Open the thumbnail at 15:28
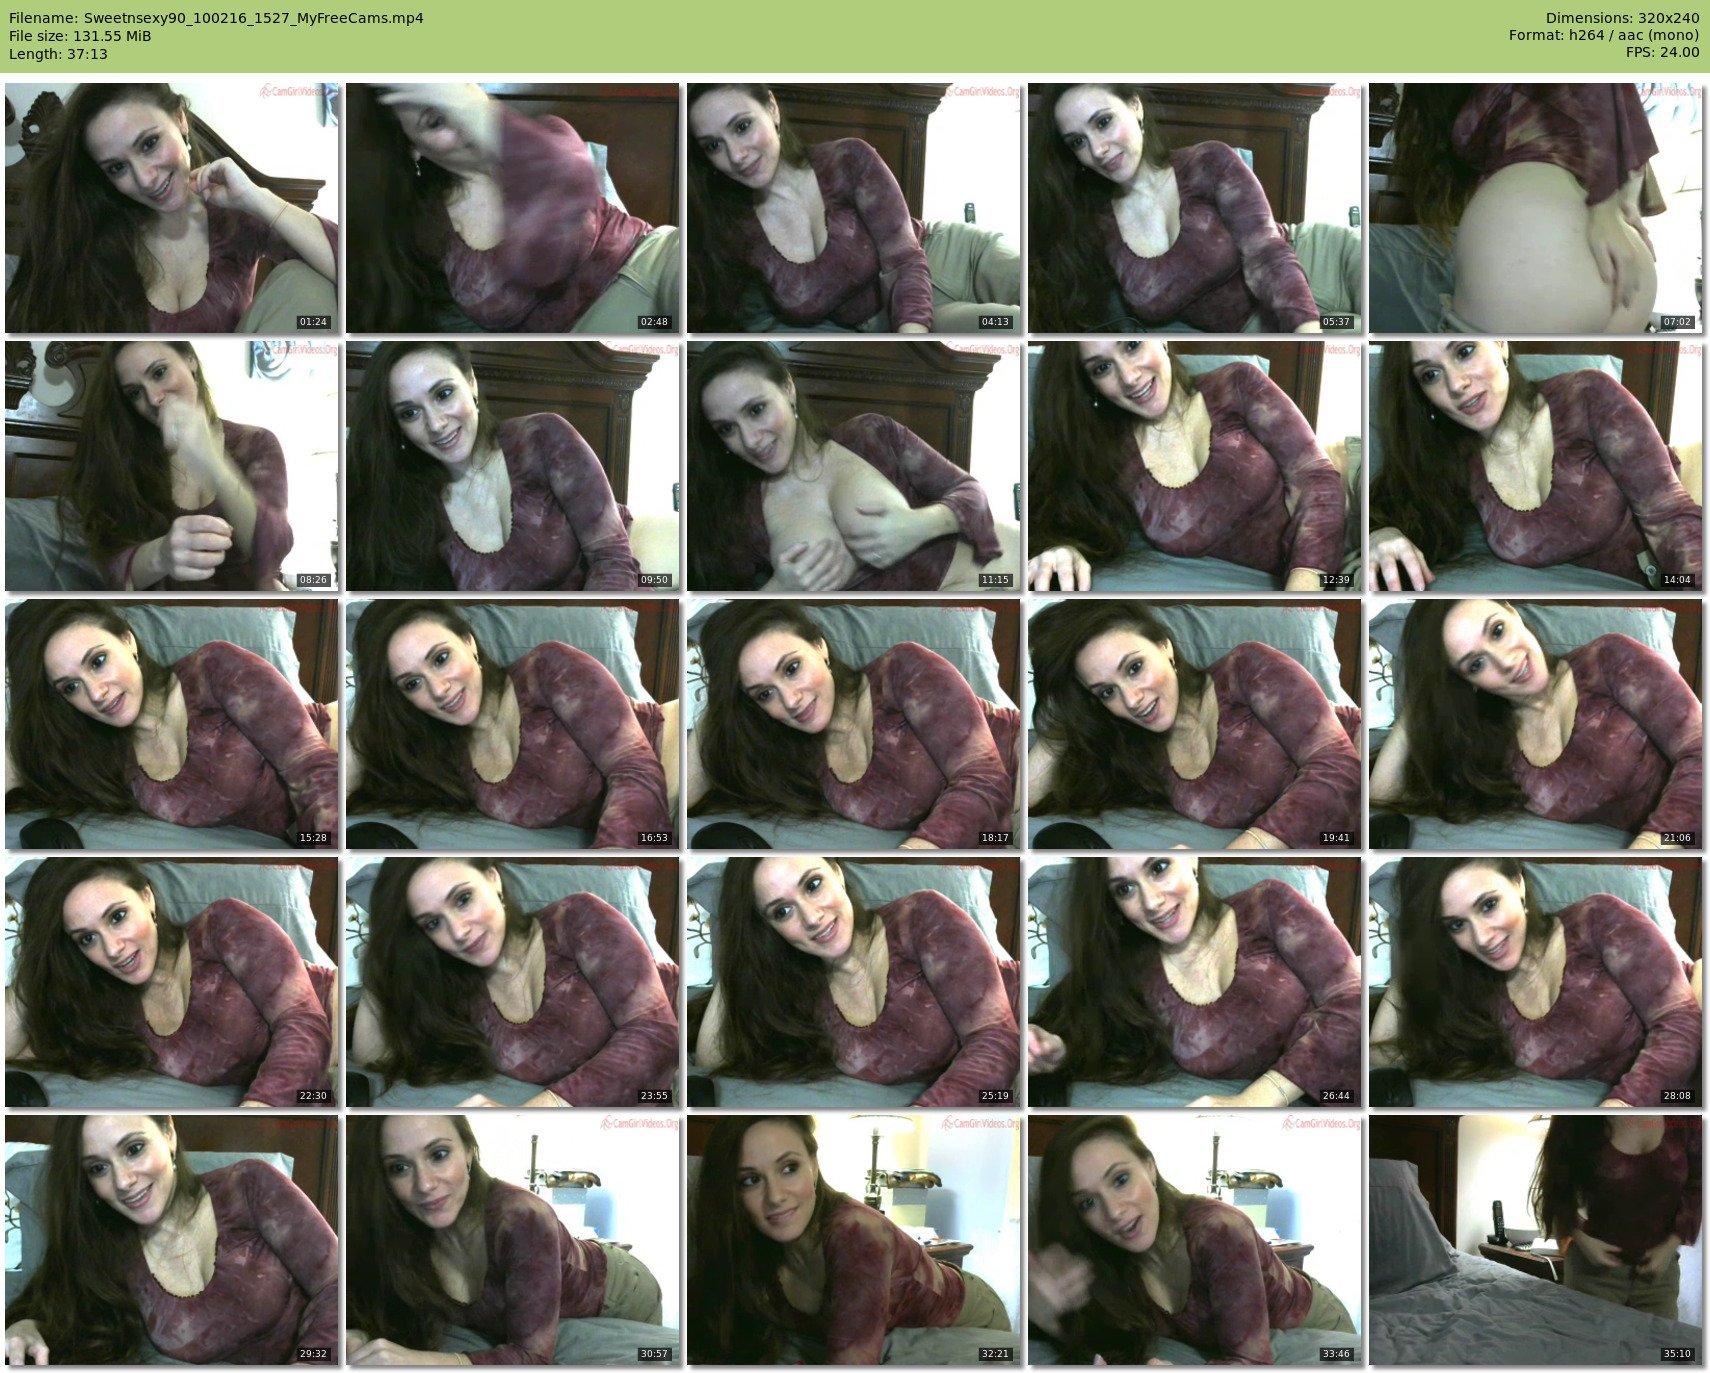 pyautogui.click(x=171, y=724)
